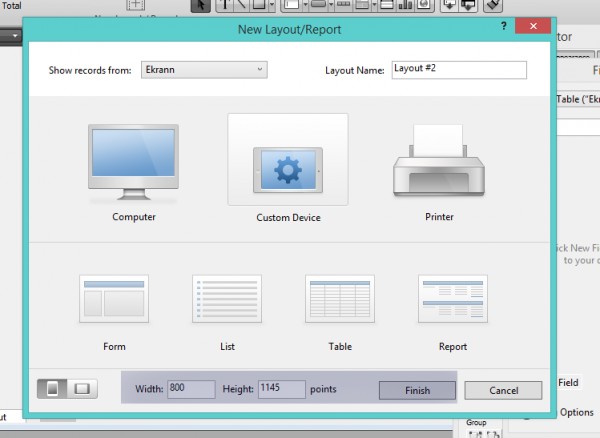Select the Tab Control tool

362,5
